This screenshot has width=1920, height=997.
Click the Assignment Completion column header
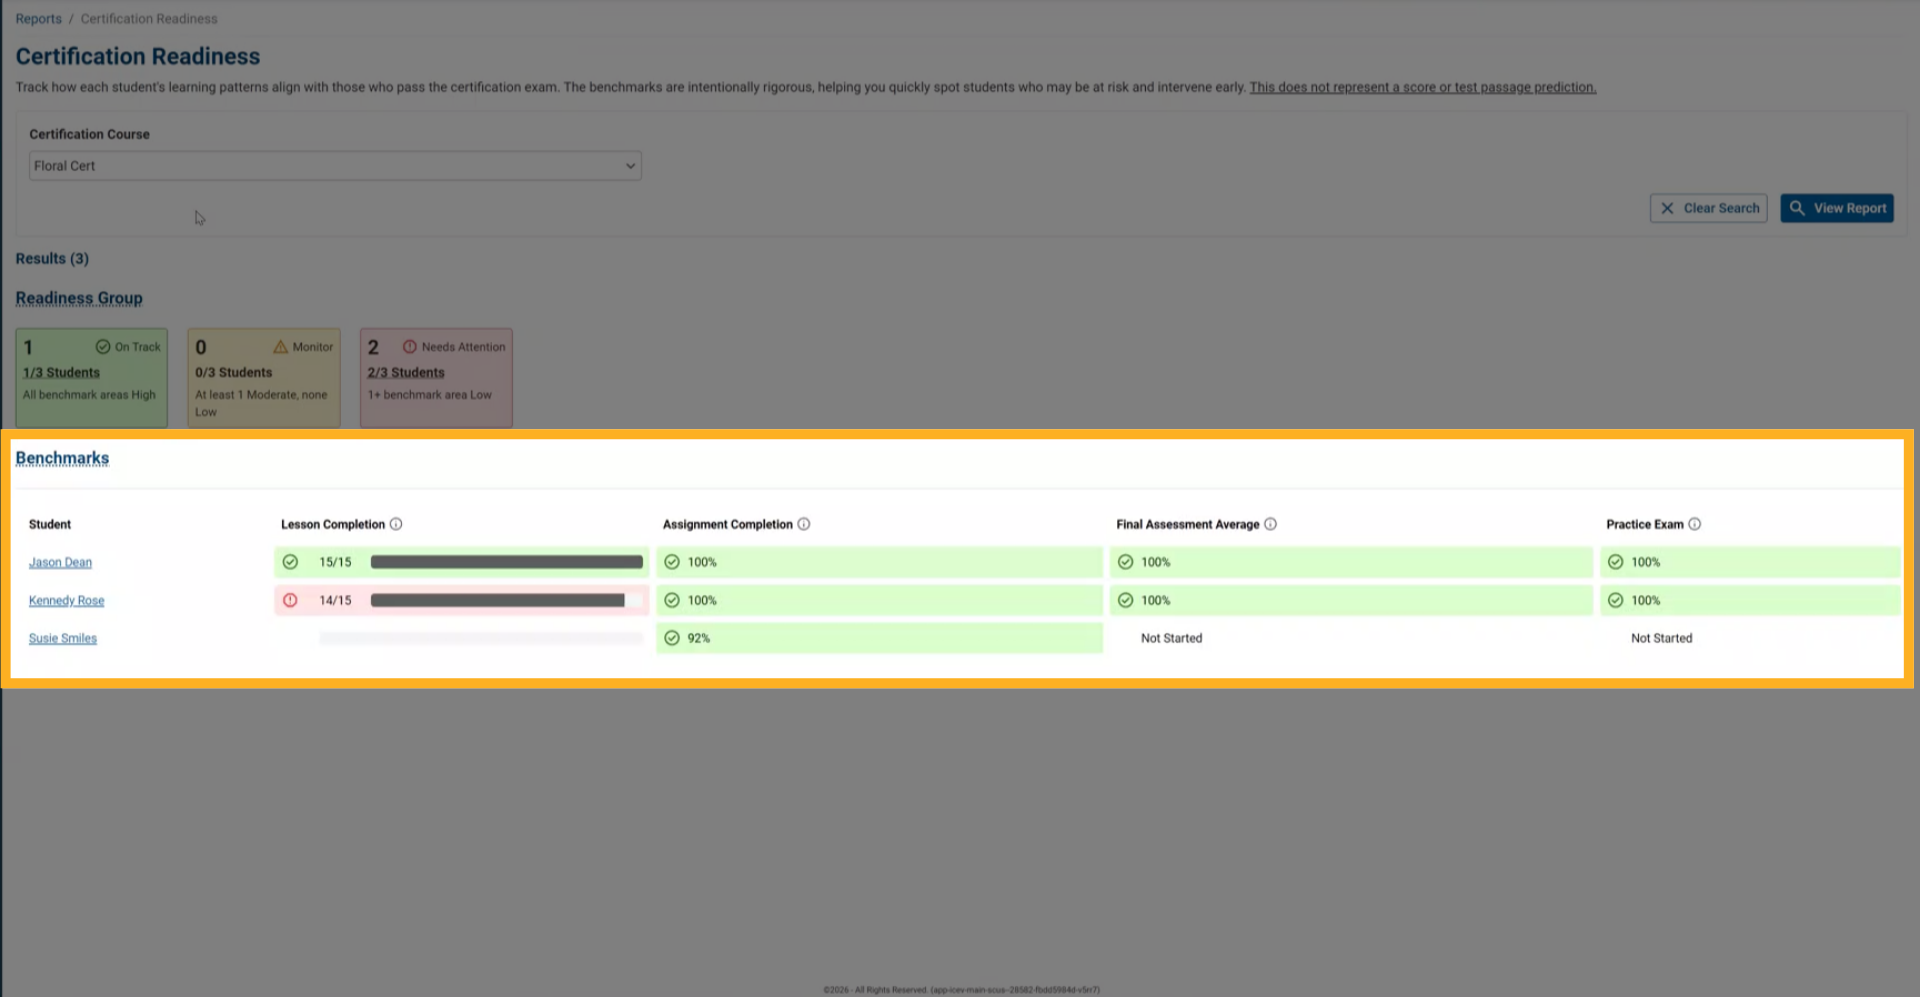[x=728, y=524]
